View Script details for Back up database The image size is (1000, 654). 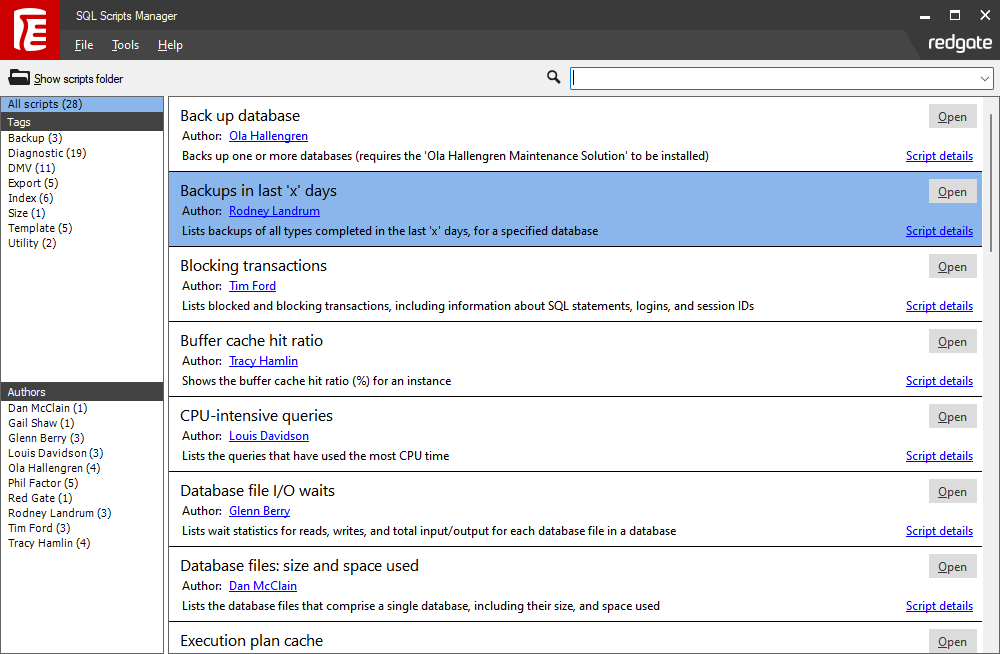939,156
